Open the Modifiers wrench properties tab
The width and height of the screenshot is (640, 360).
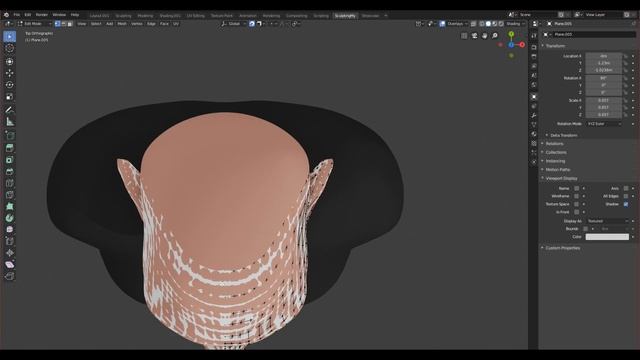coord(534,116)
